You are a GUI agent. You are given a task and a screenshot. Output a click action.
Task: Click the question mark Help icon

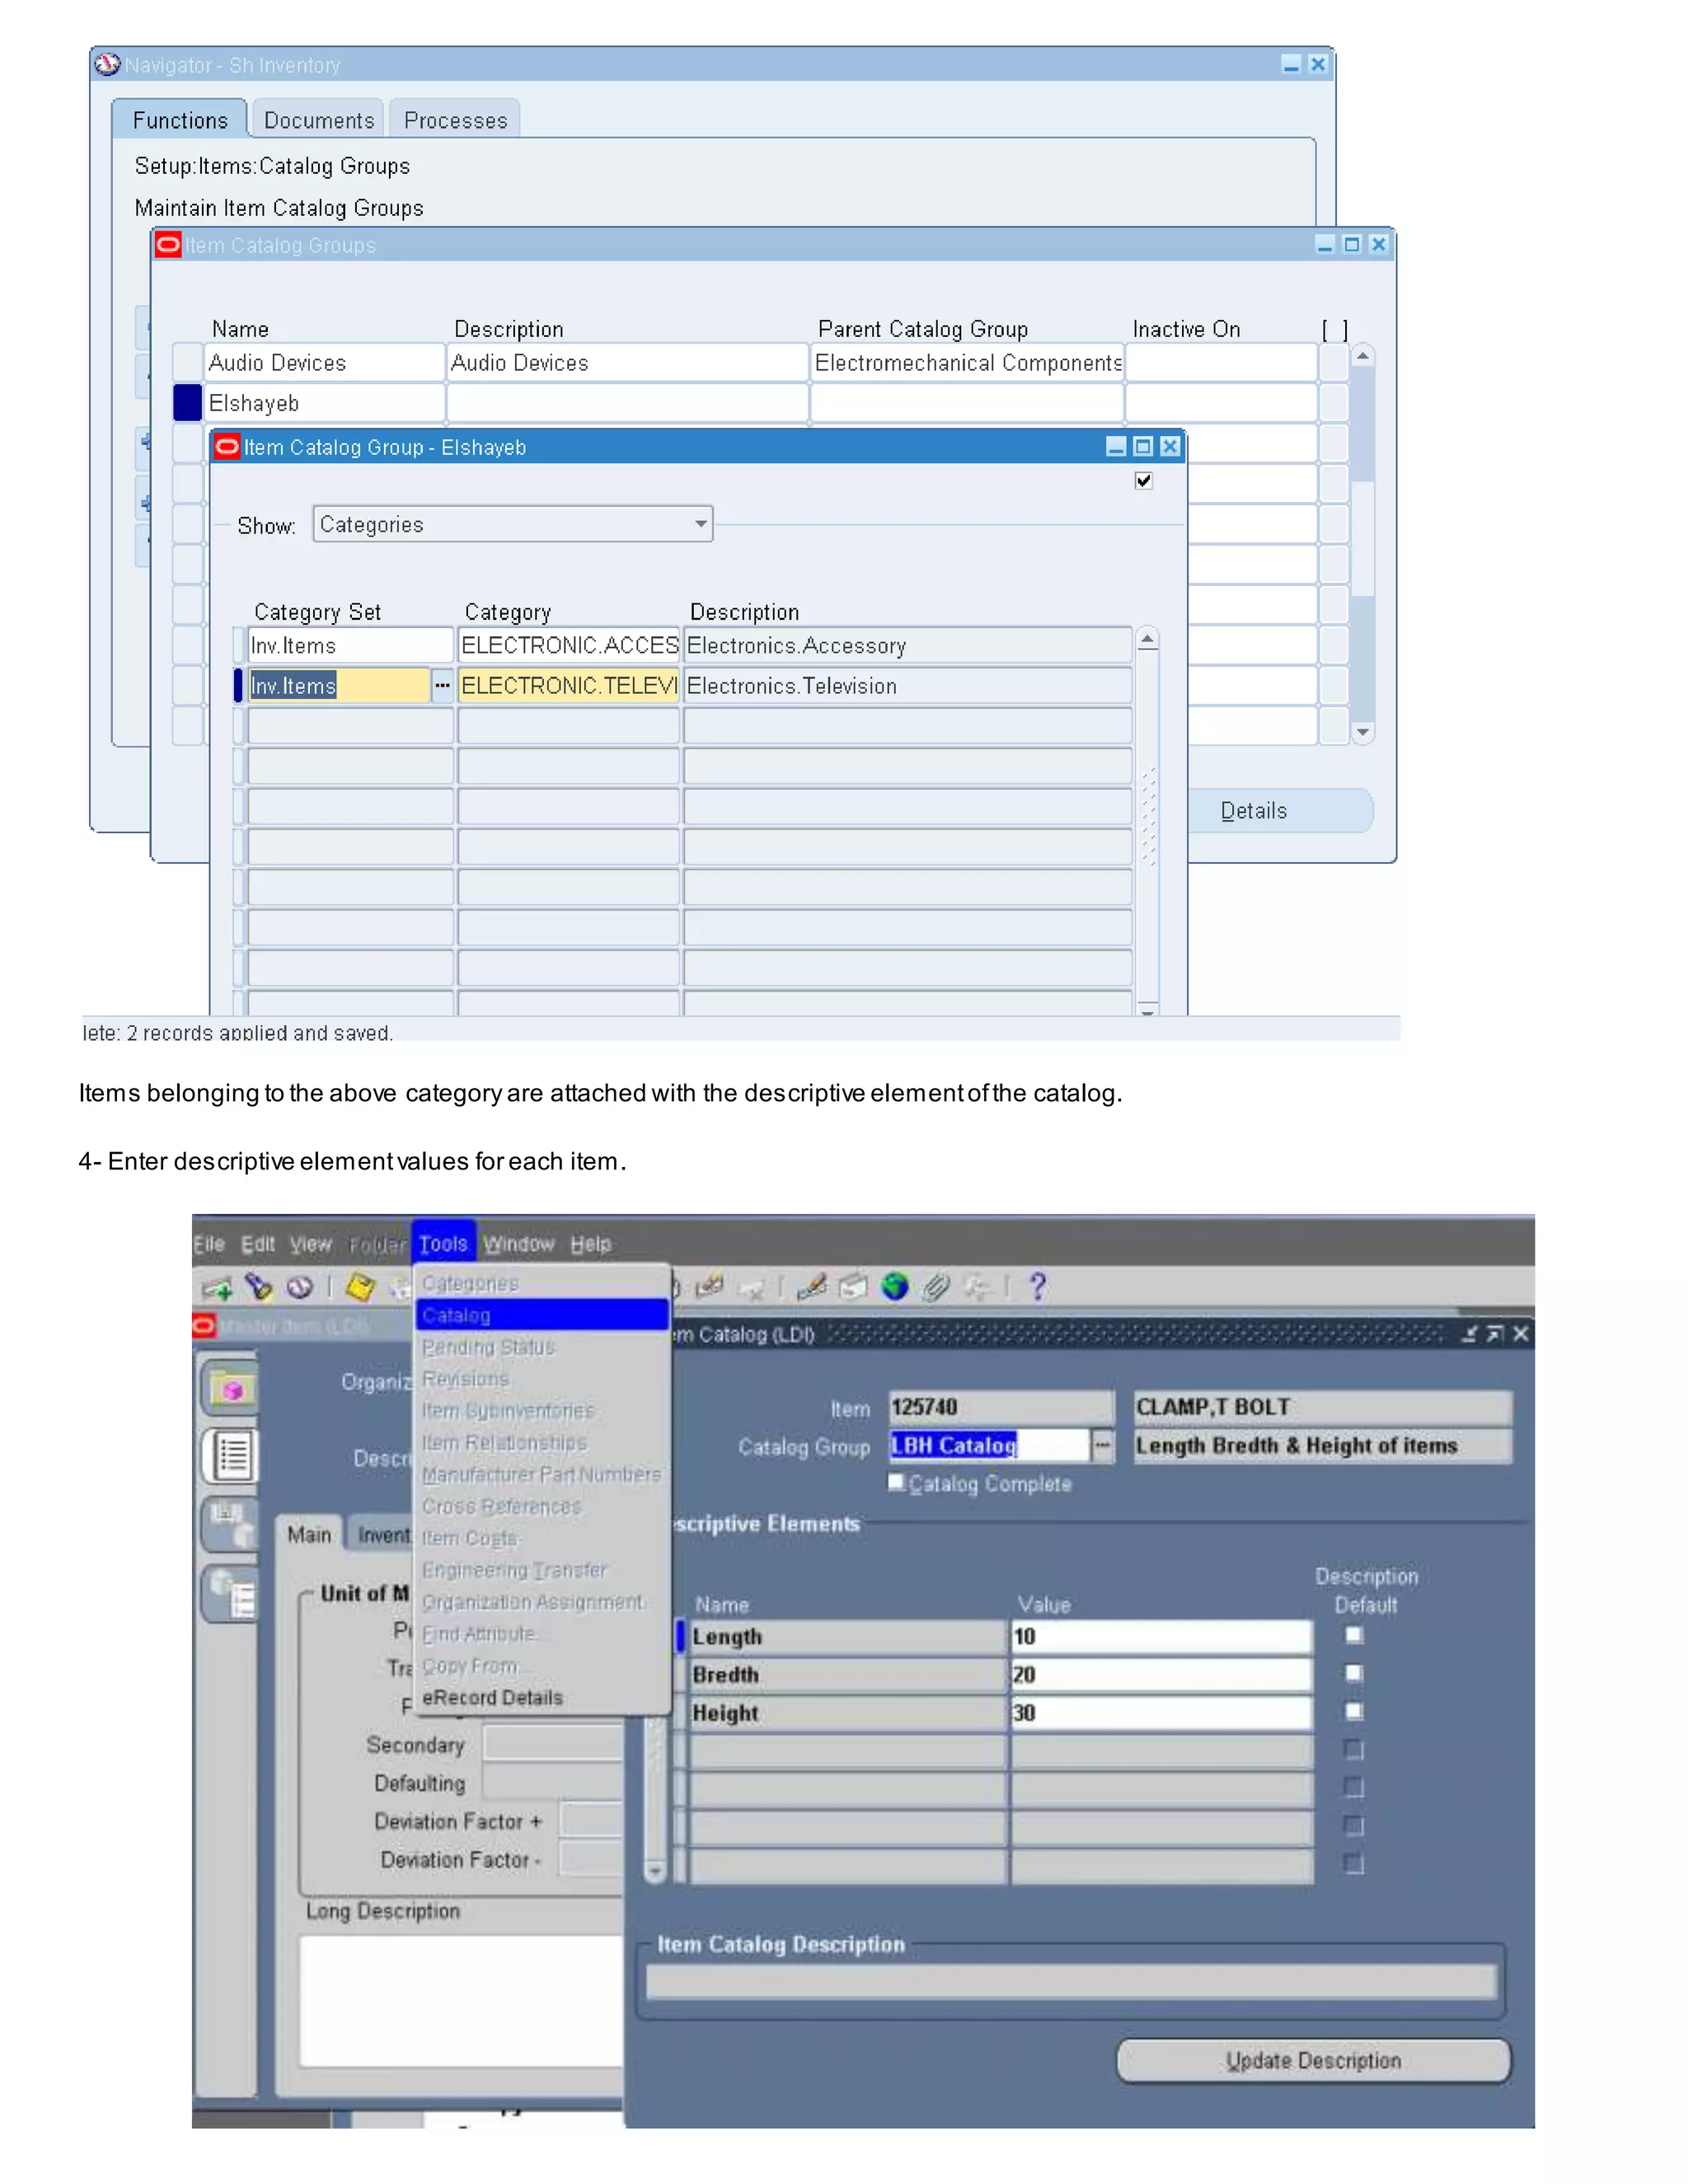1038,1286
